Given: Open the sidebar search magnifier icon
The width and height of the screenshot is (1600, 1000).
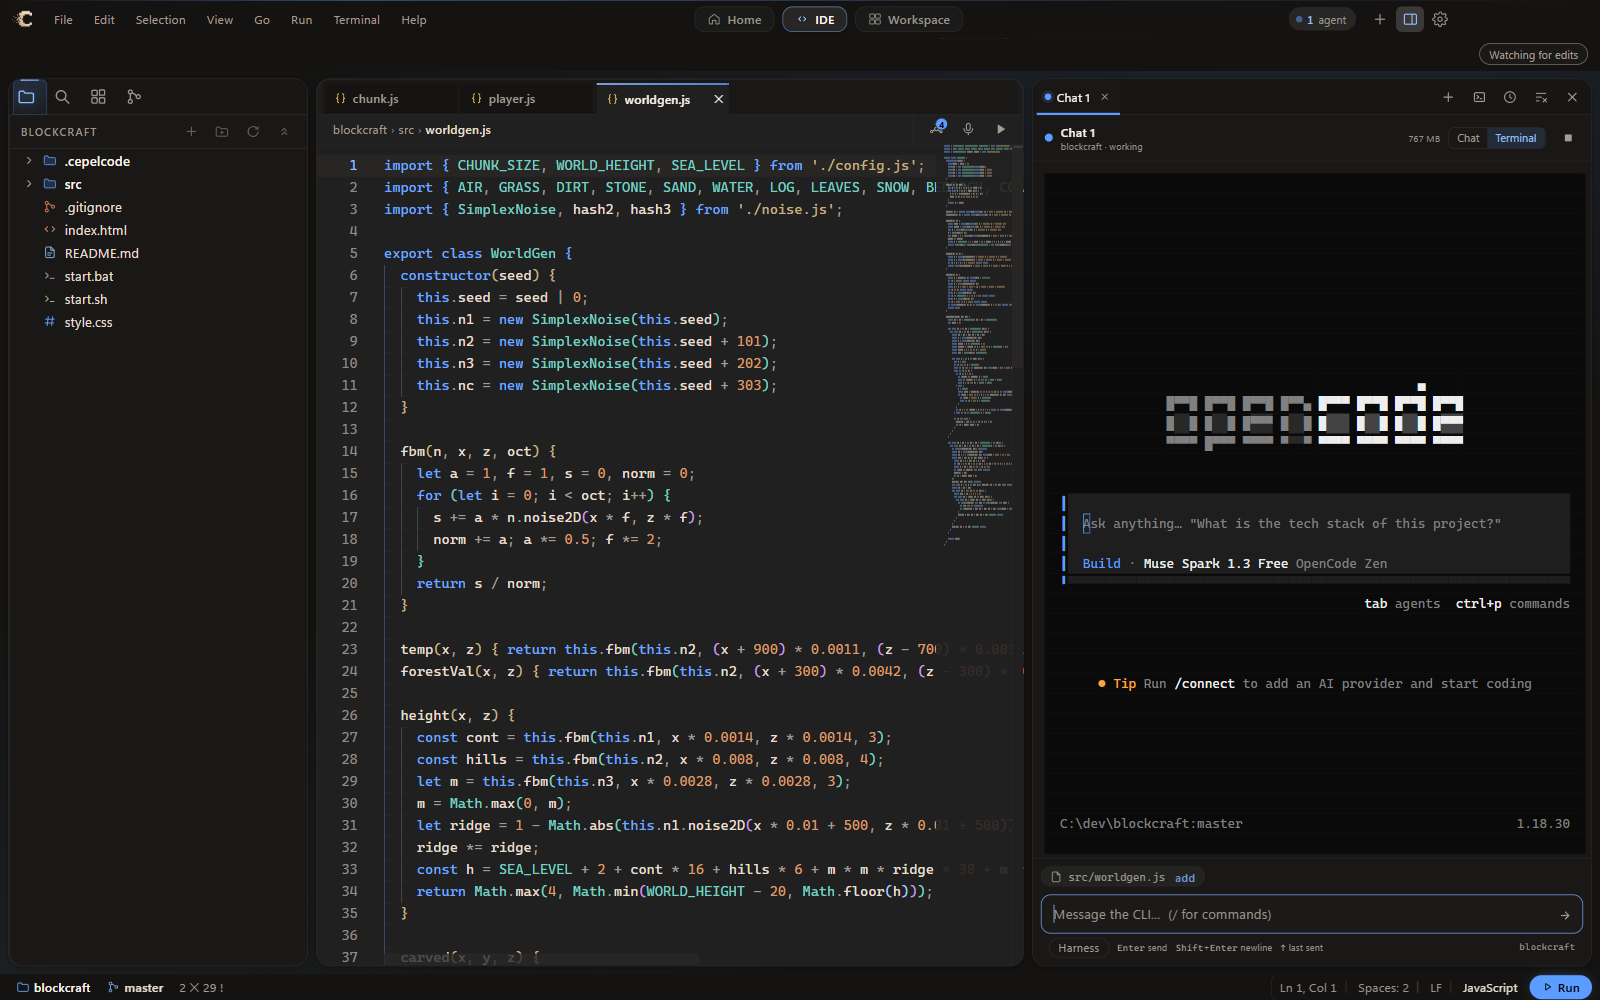Looking at the screenshot, I should tap(62, 97).
